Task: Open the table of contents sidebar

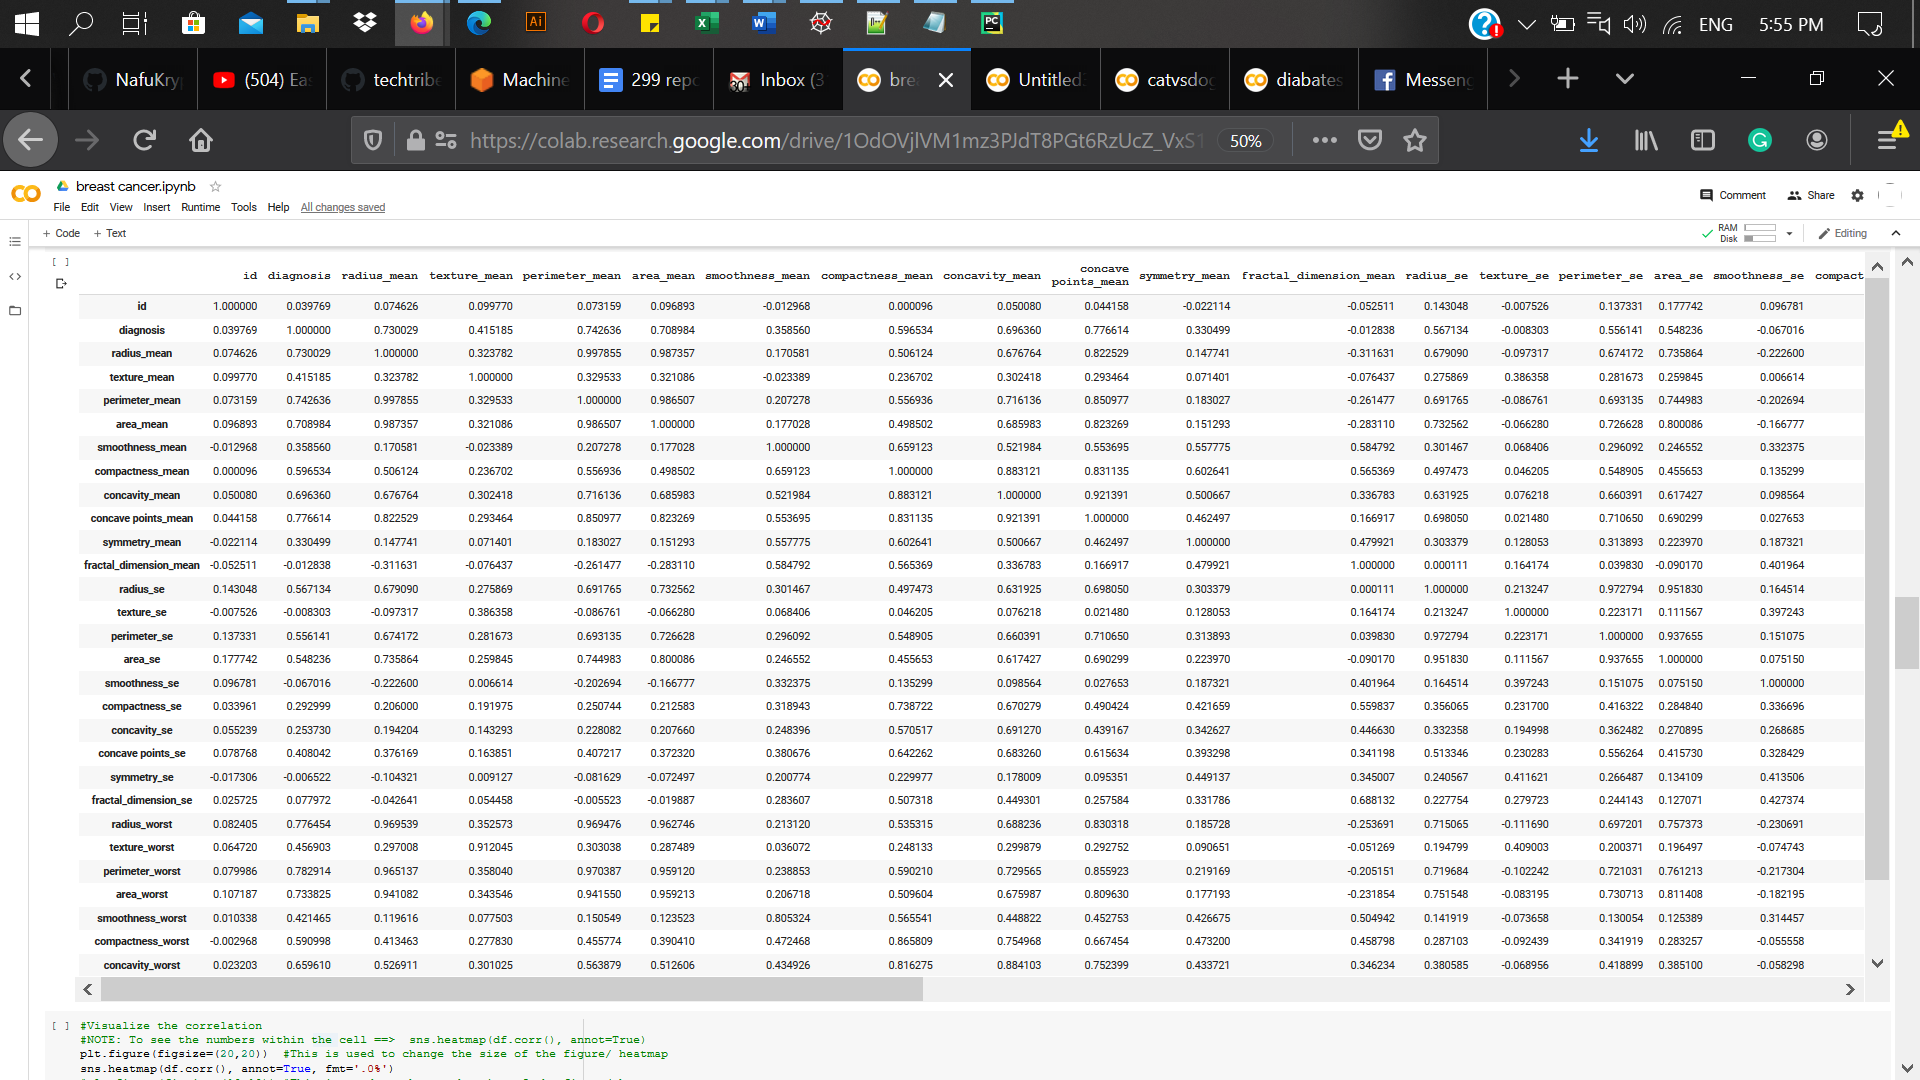Action: (x=15, y=242)
